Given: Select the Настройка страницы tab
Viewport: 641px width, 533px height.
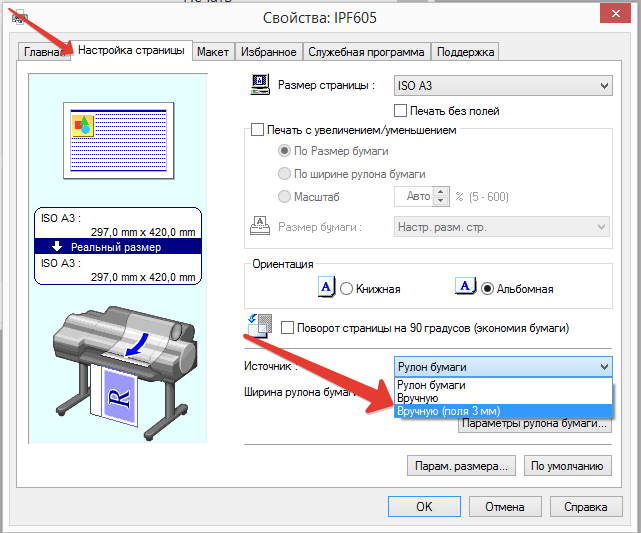Looking at the screenshot, I should [131, 50].
